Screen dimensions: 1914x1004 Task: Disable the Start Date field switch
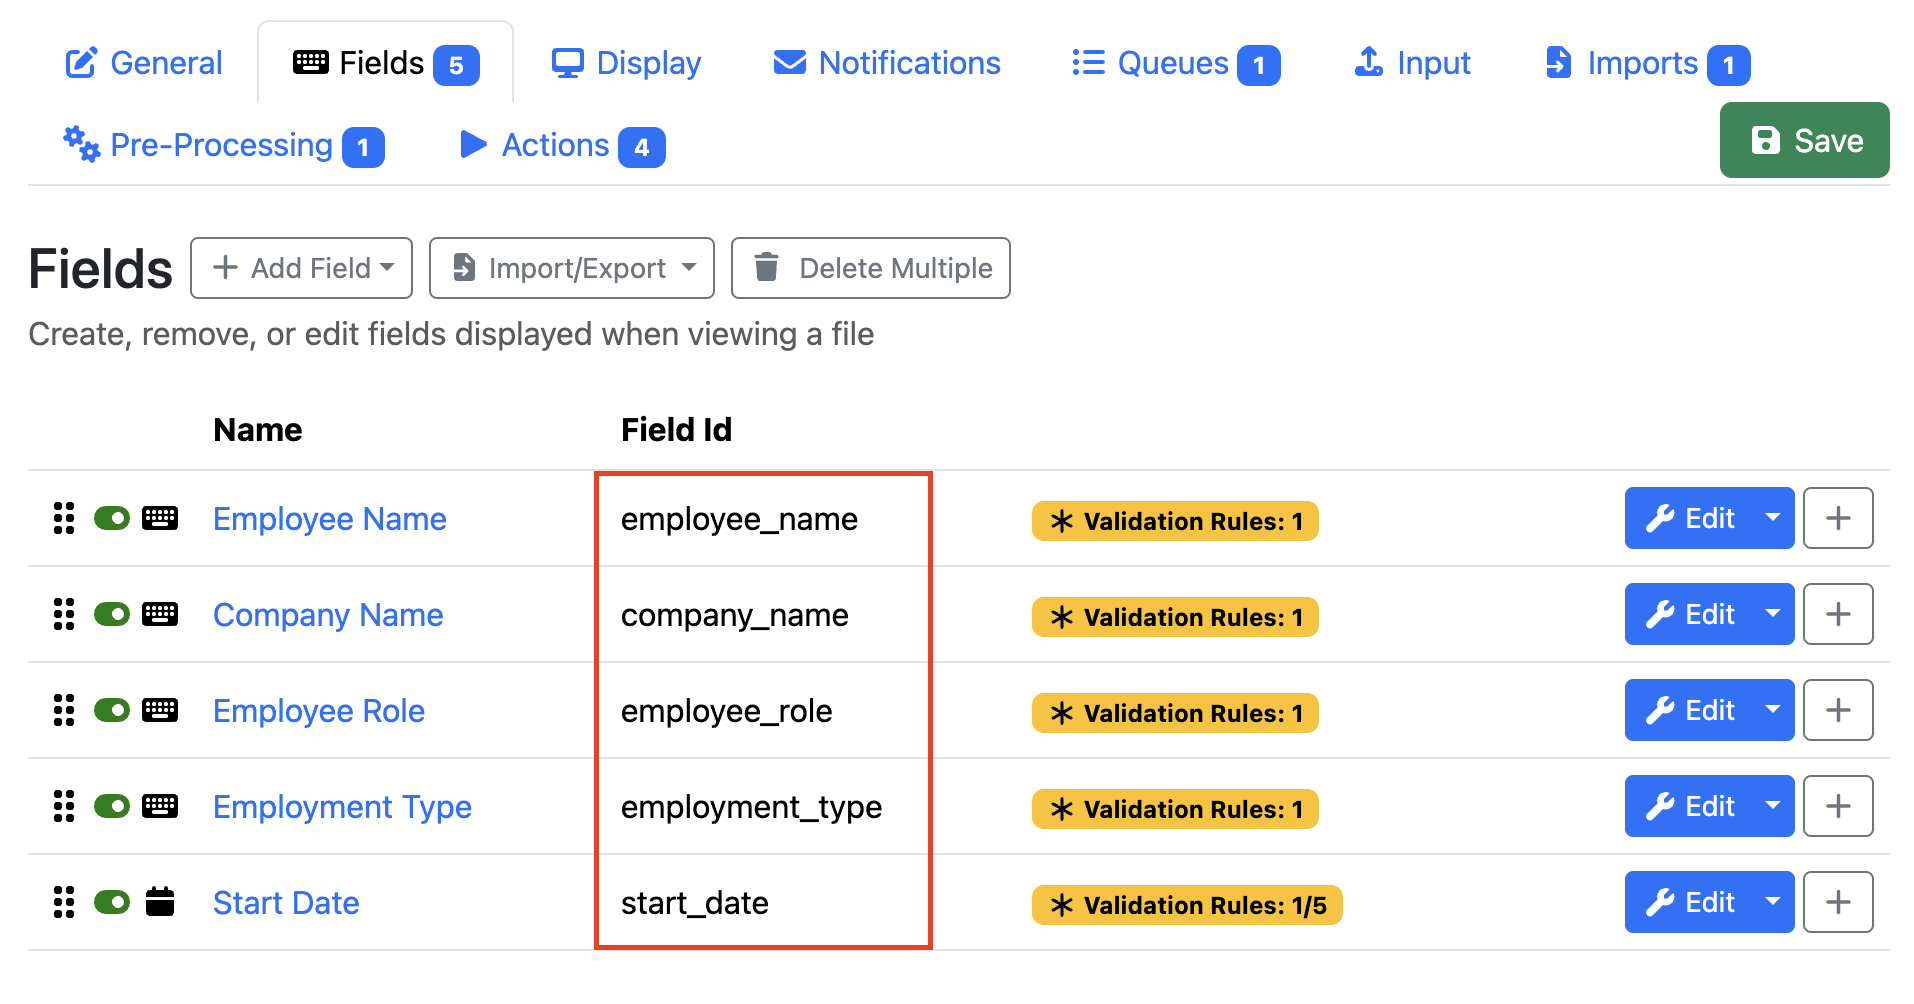pos(112,902)
